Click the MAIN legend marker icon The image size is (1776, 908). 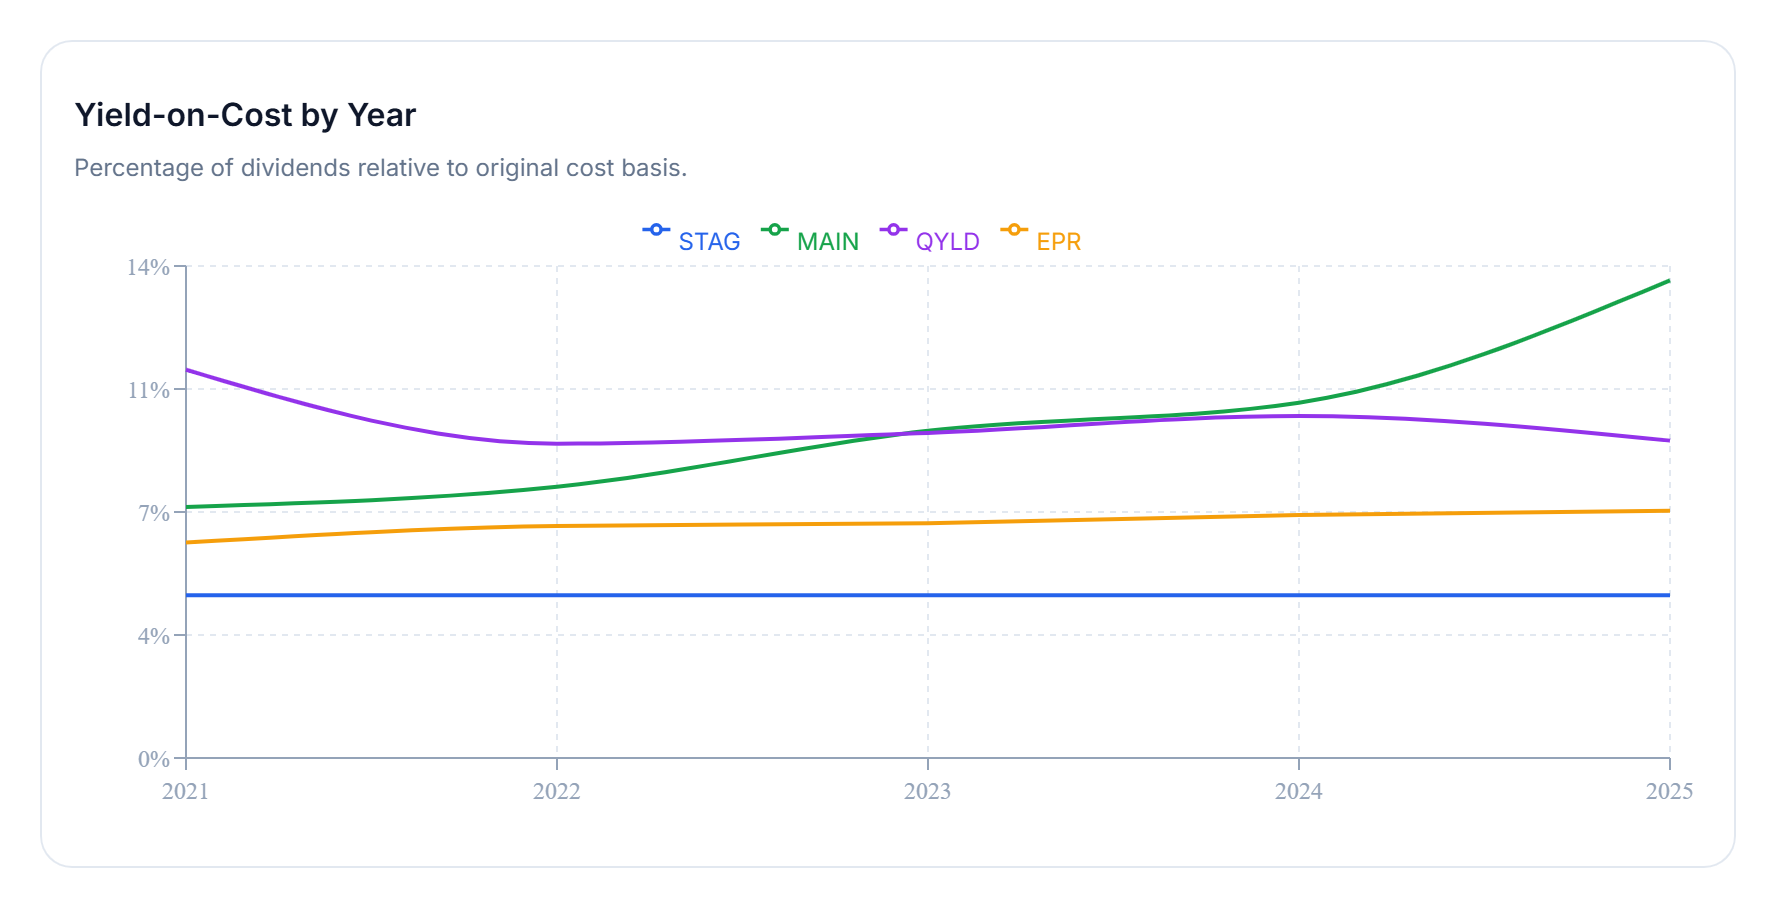774,230
